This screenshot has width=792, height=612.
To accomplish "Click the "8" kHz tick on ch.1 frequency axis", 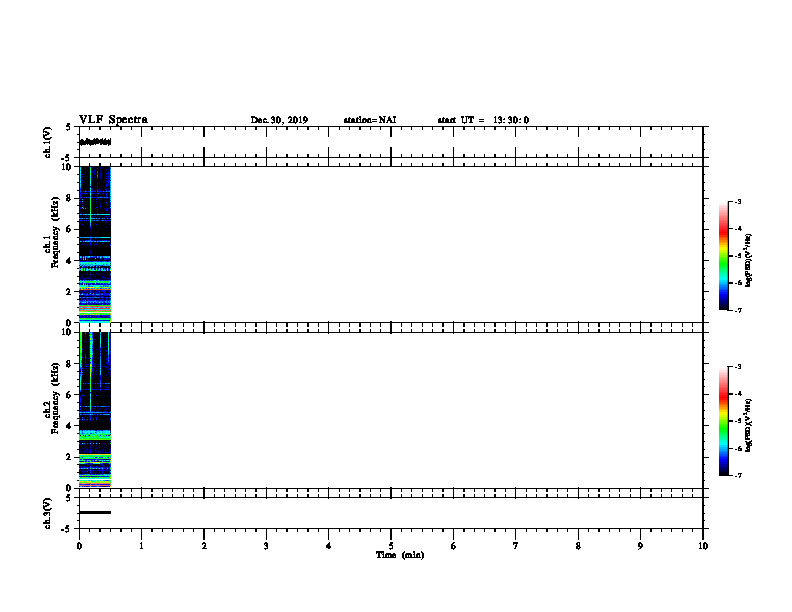I will tap(69, 198).
